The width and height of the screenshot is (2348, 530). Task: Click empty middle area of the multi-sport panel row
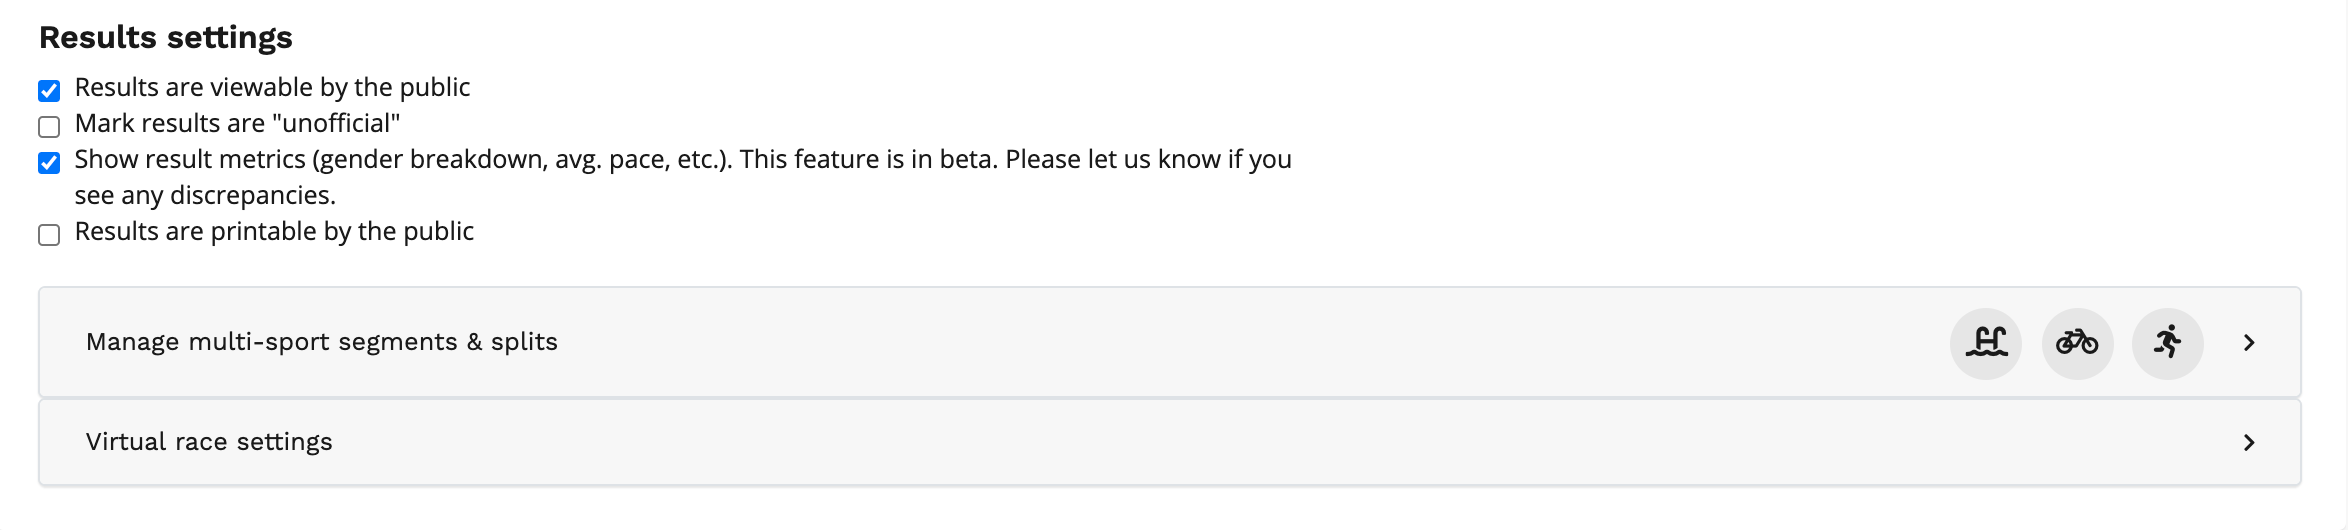point(1200,343)
